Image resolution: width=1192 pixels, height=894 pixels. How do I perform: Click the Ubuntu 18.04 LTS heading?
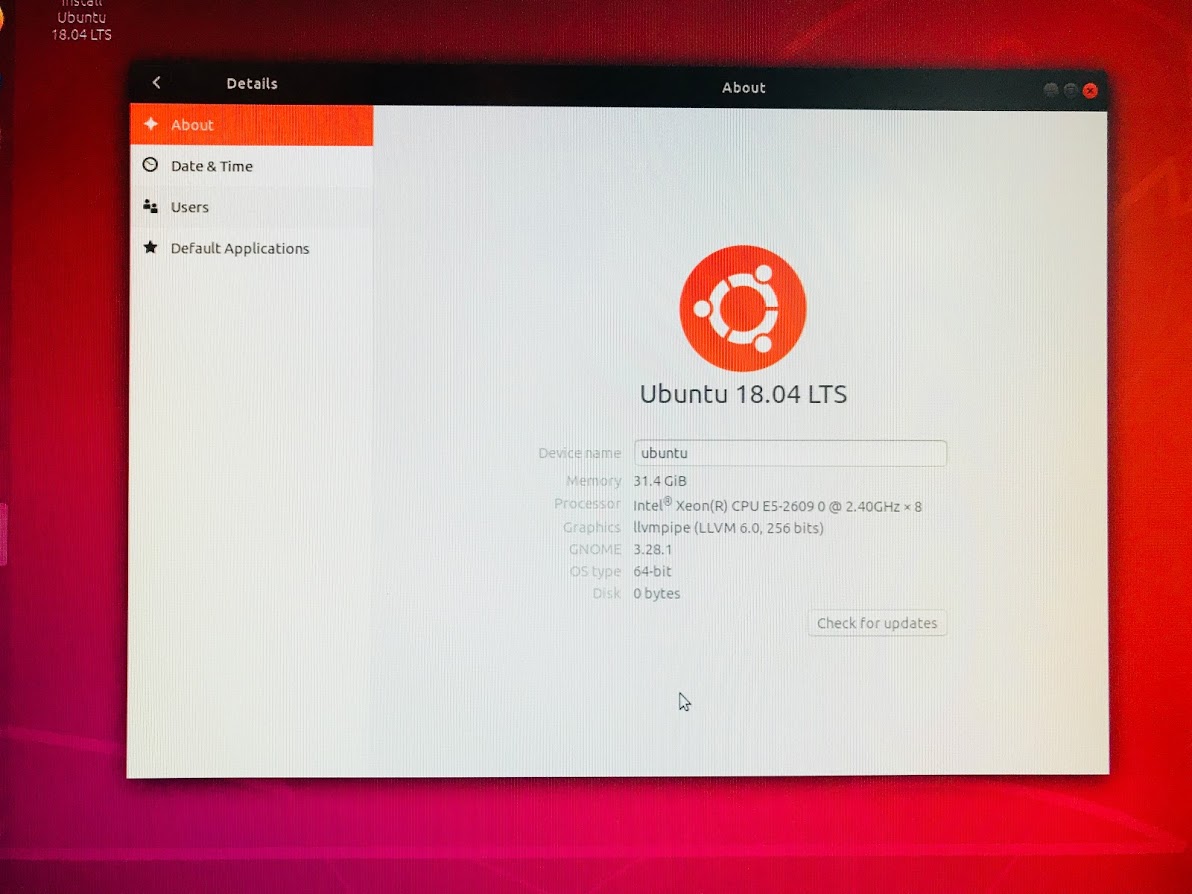pos(743,394)
